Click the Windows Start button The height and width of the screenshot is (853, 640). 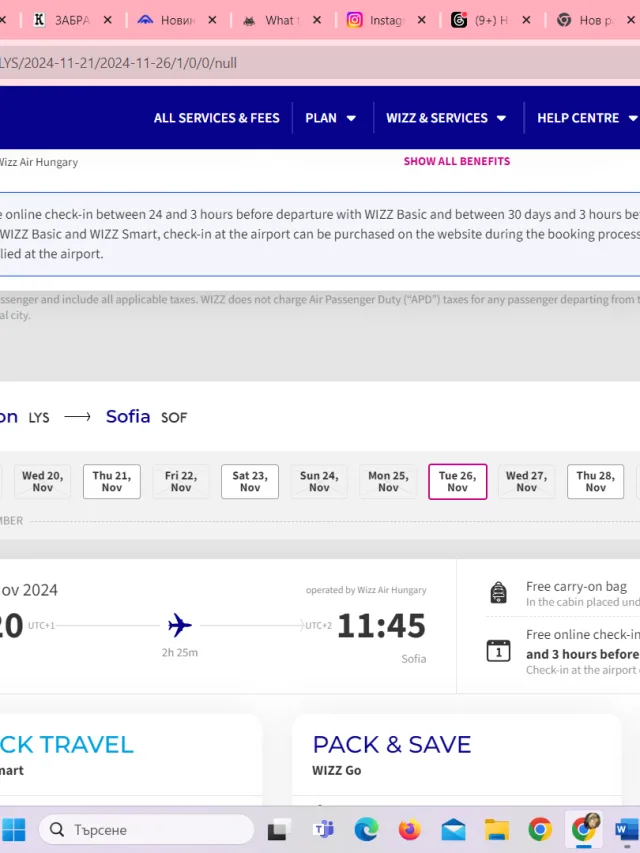tap(14, 830)
